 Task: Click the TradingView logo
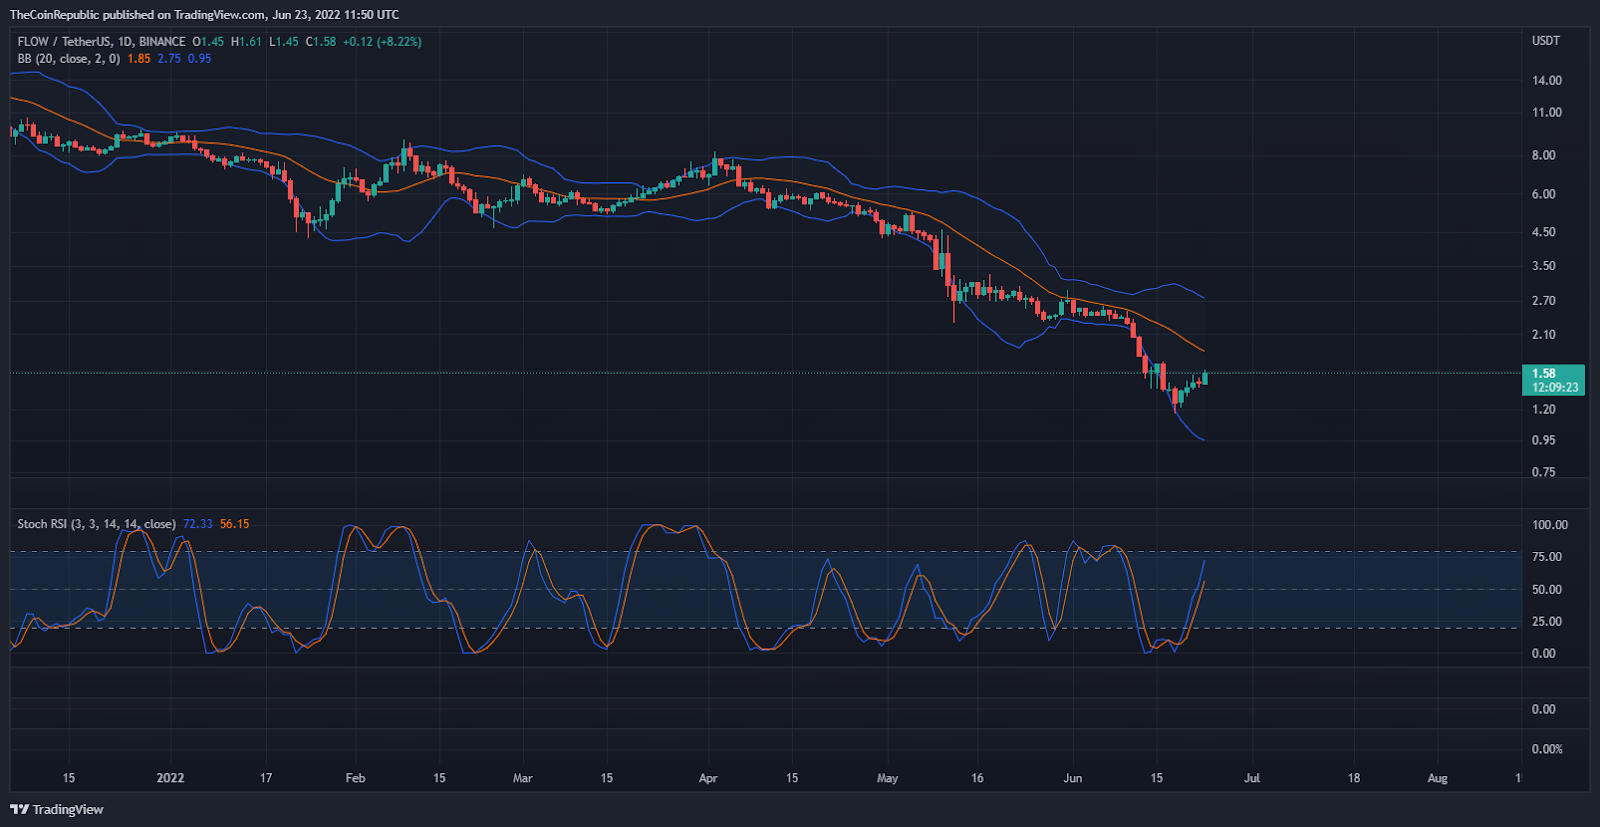click(x=57, y=809)
